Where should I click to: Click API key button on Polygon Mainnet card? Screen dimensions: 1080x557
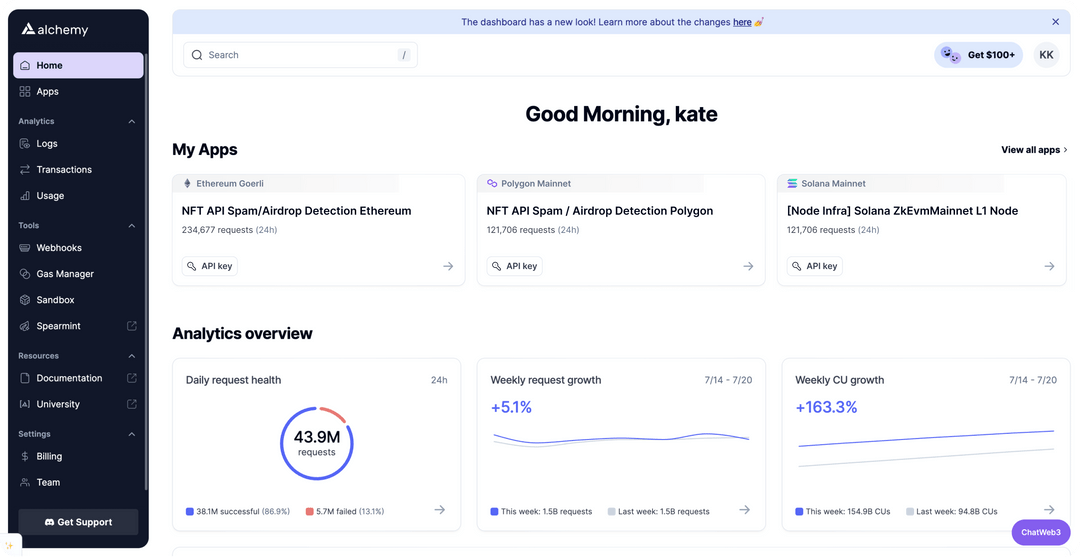(x=515, y=266)
